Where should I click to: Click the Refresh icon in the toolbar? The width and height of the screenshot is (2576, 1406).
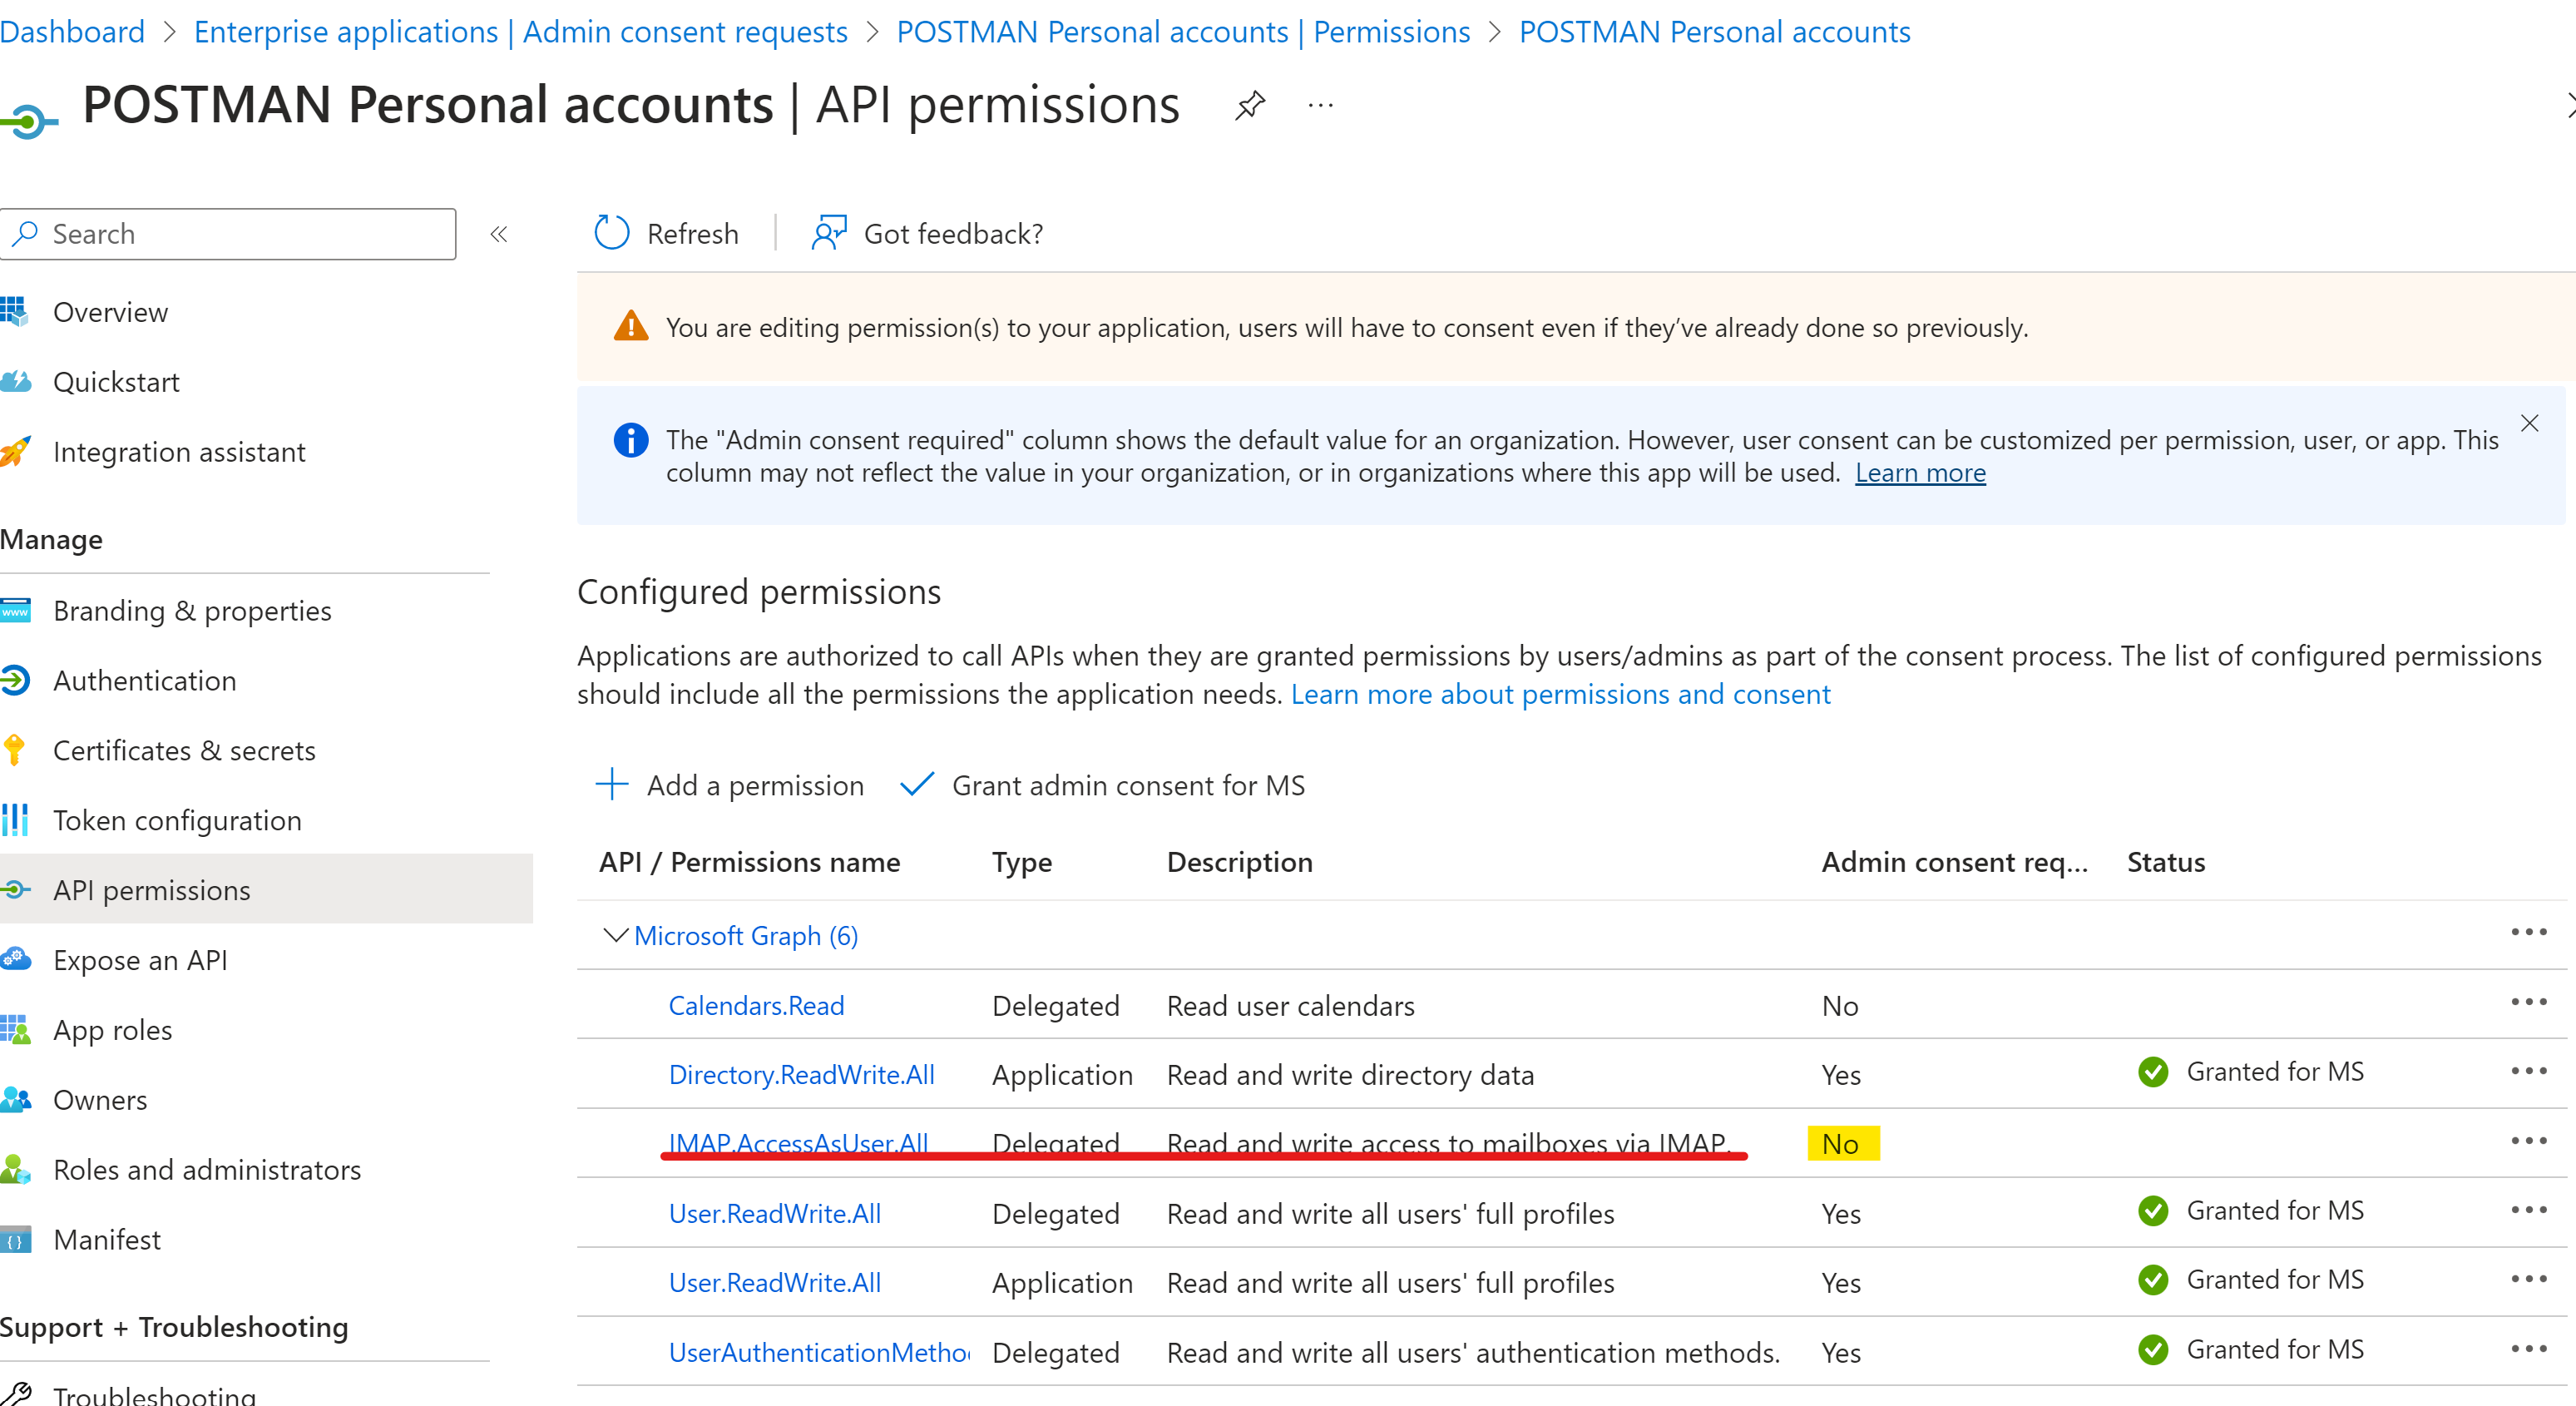click(x=612, y=232)
